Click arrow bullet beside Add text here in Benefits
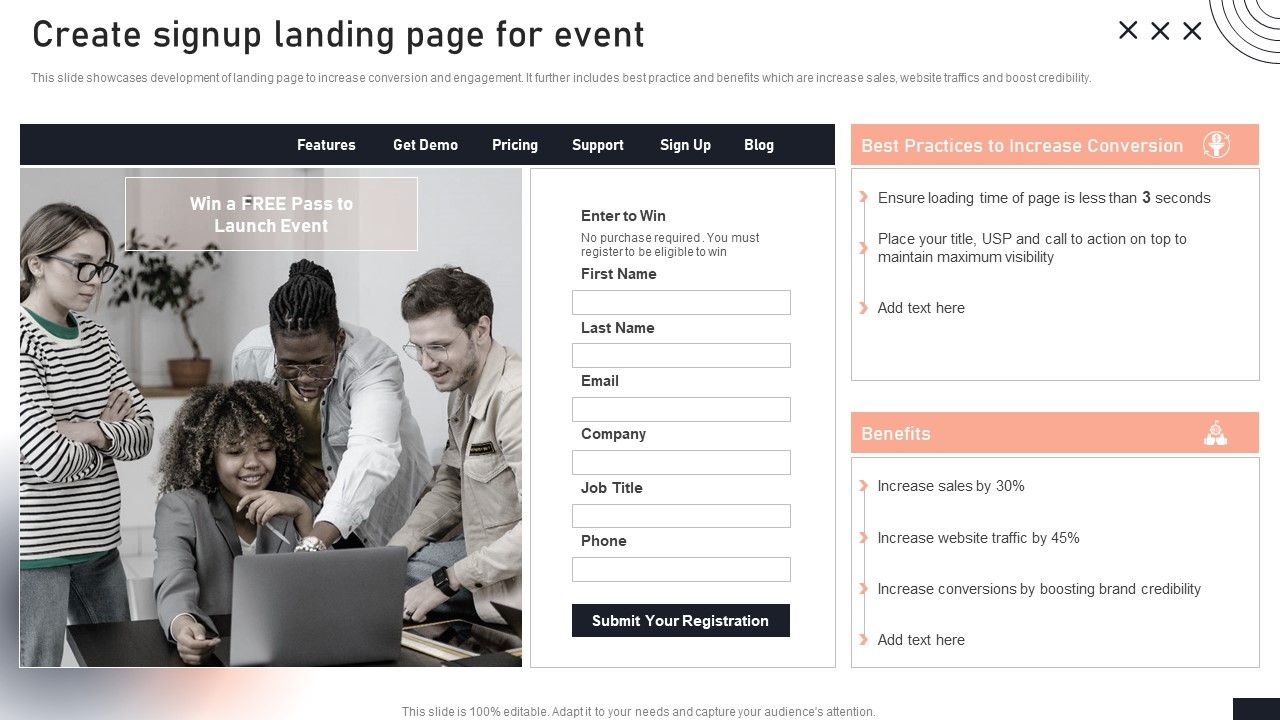This screenshot has height=720, width=1280. tap(864, 640)
